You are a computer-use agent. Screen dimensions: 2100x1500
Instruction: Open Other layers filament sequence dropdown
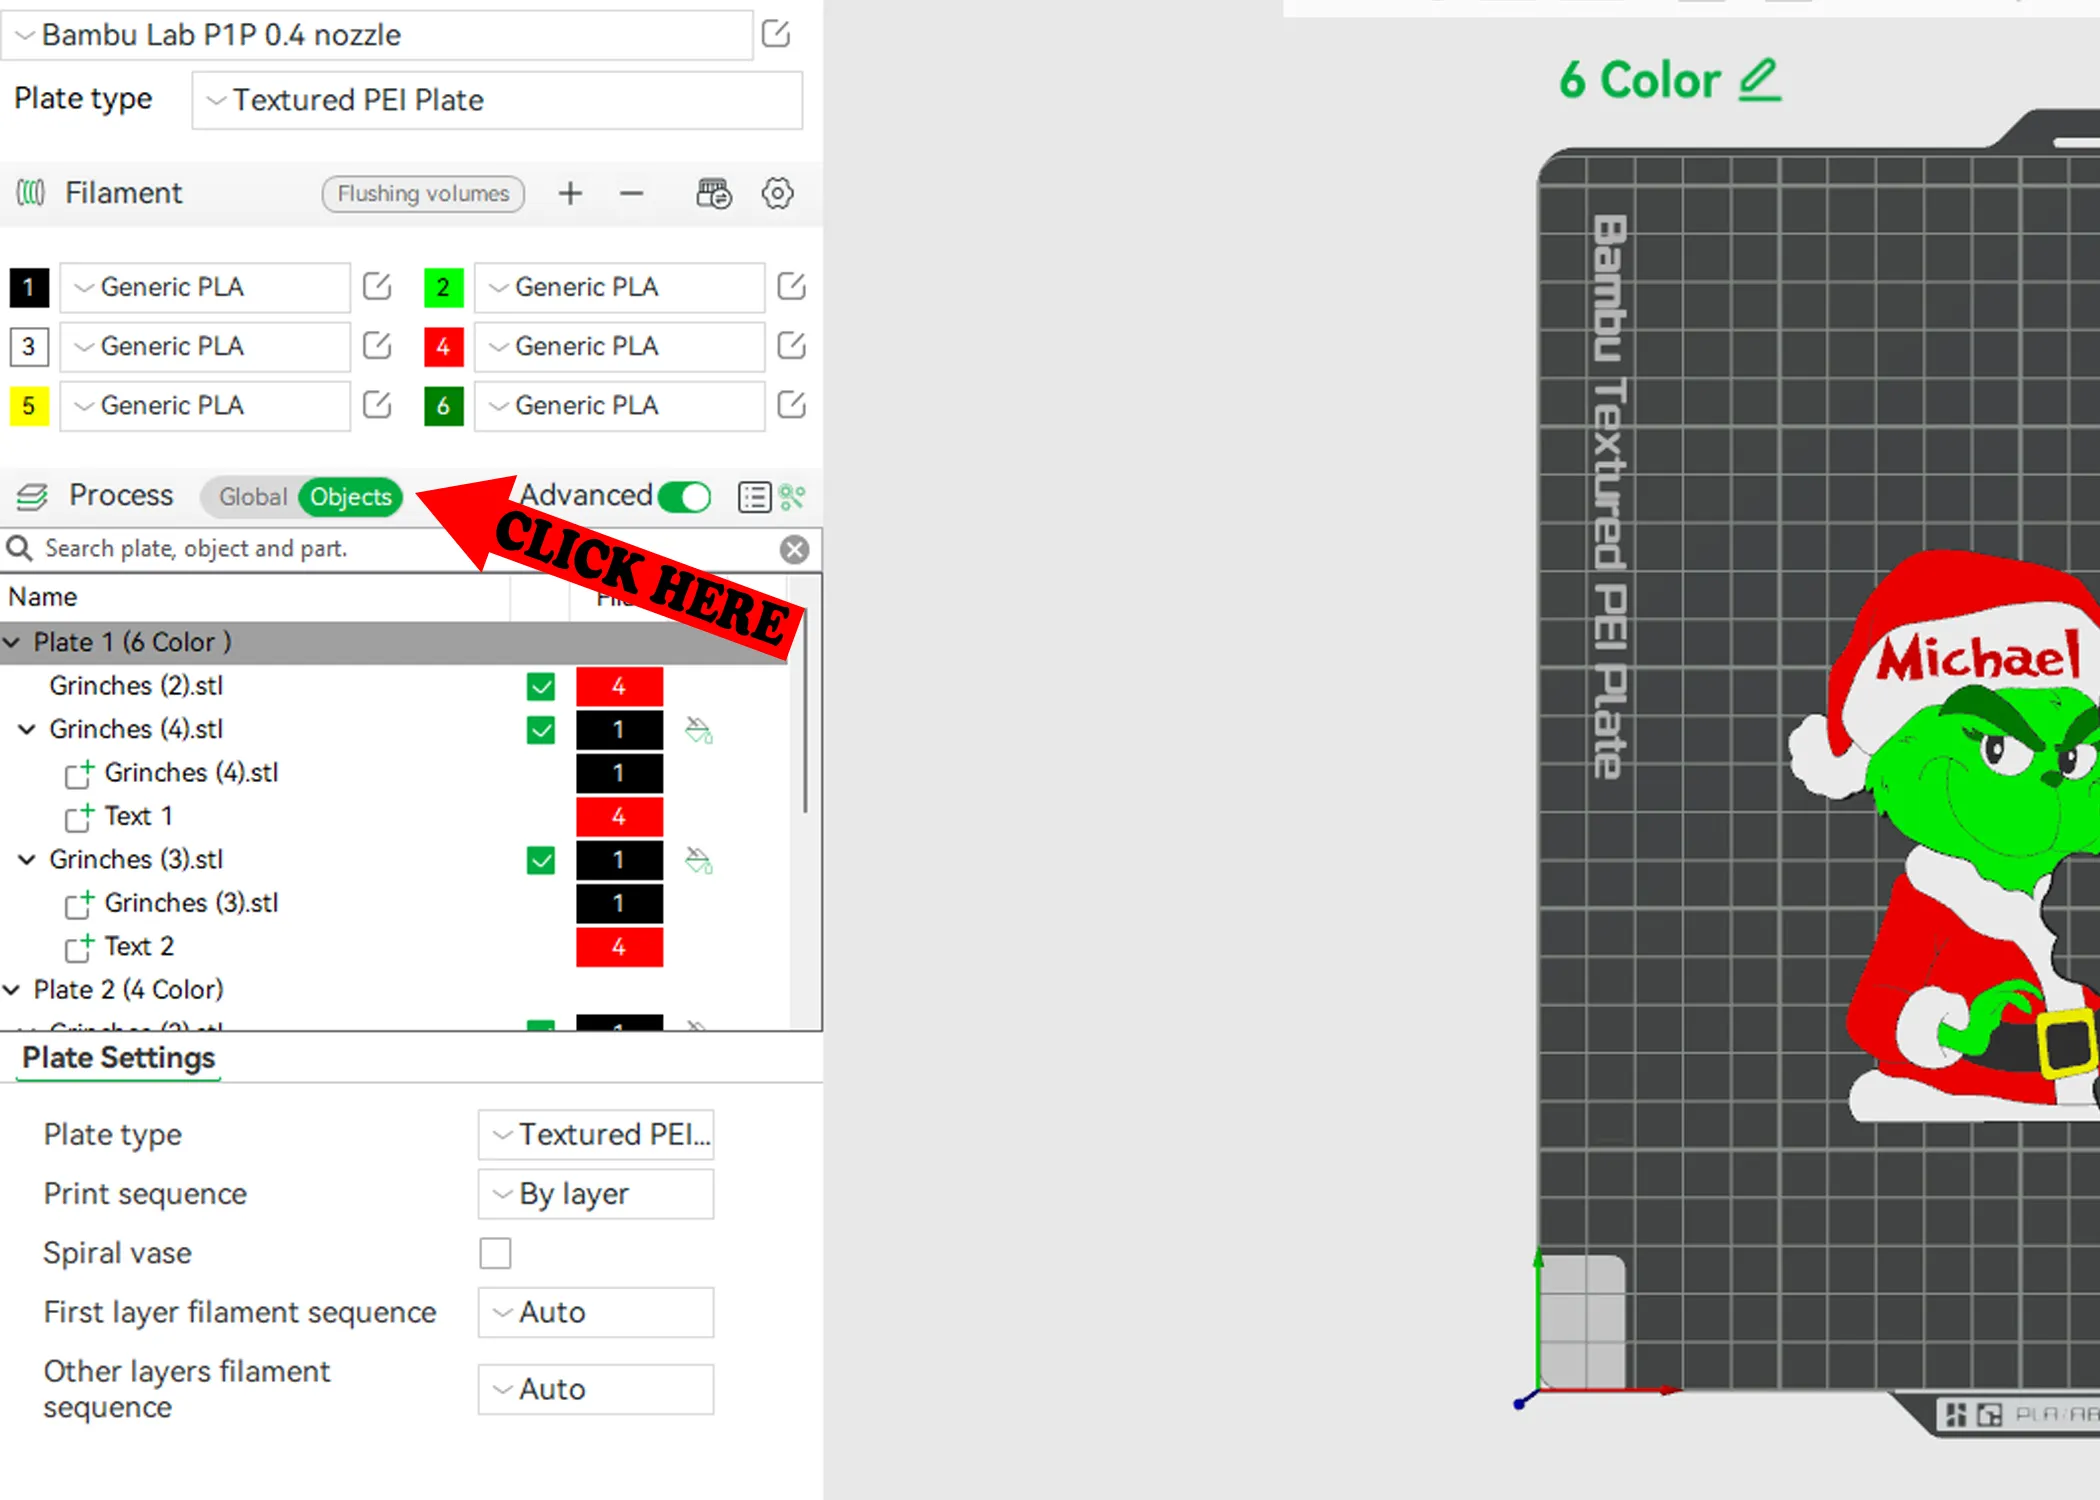coord(596,1389)
